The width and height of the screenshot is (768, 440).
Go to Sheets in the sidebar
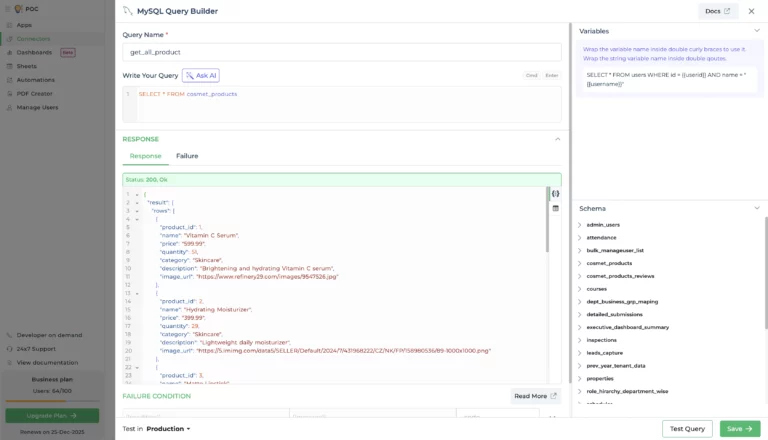click(27, 66)
